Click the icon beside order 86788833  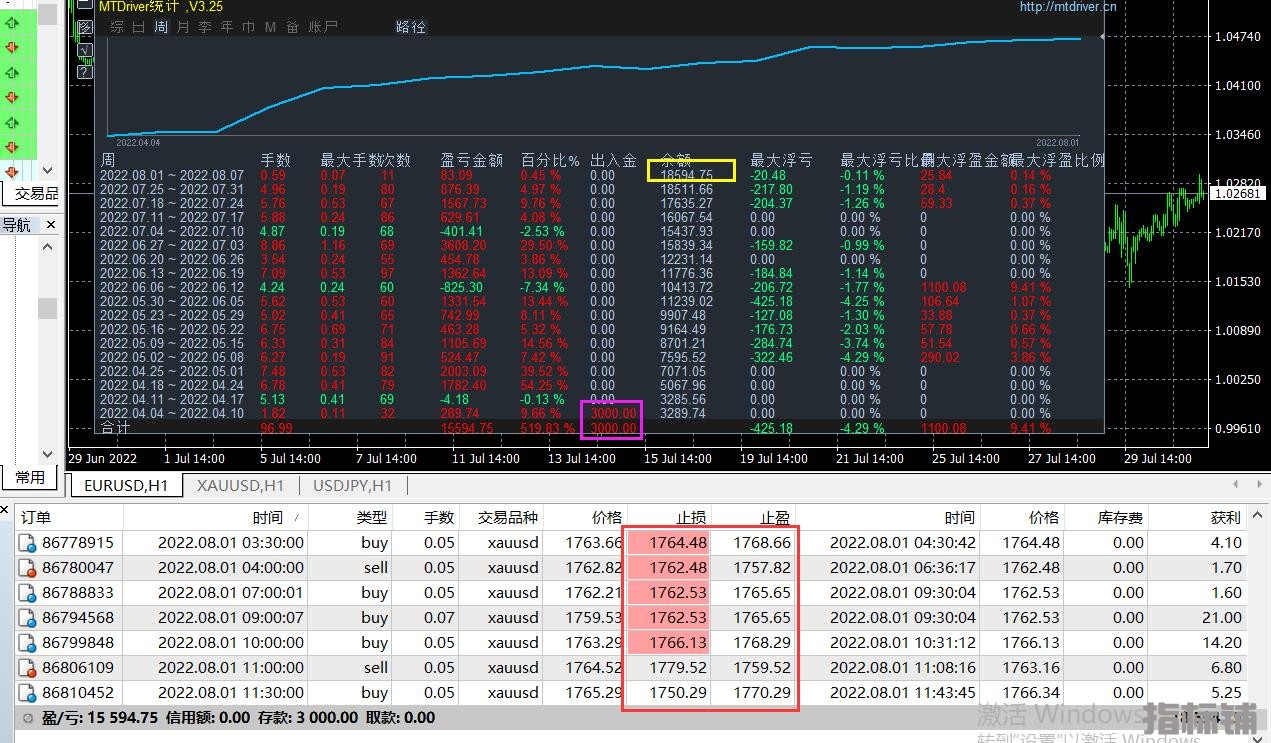[x=29, y=593]
